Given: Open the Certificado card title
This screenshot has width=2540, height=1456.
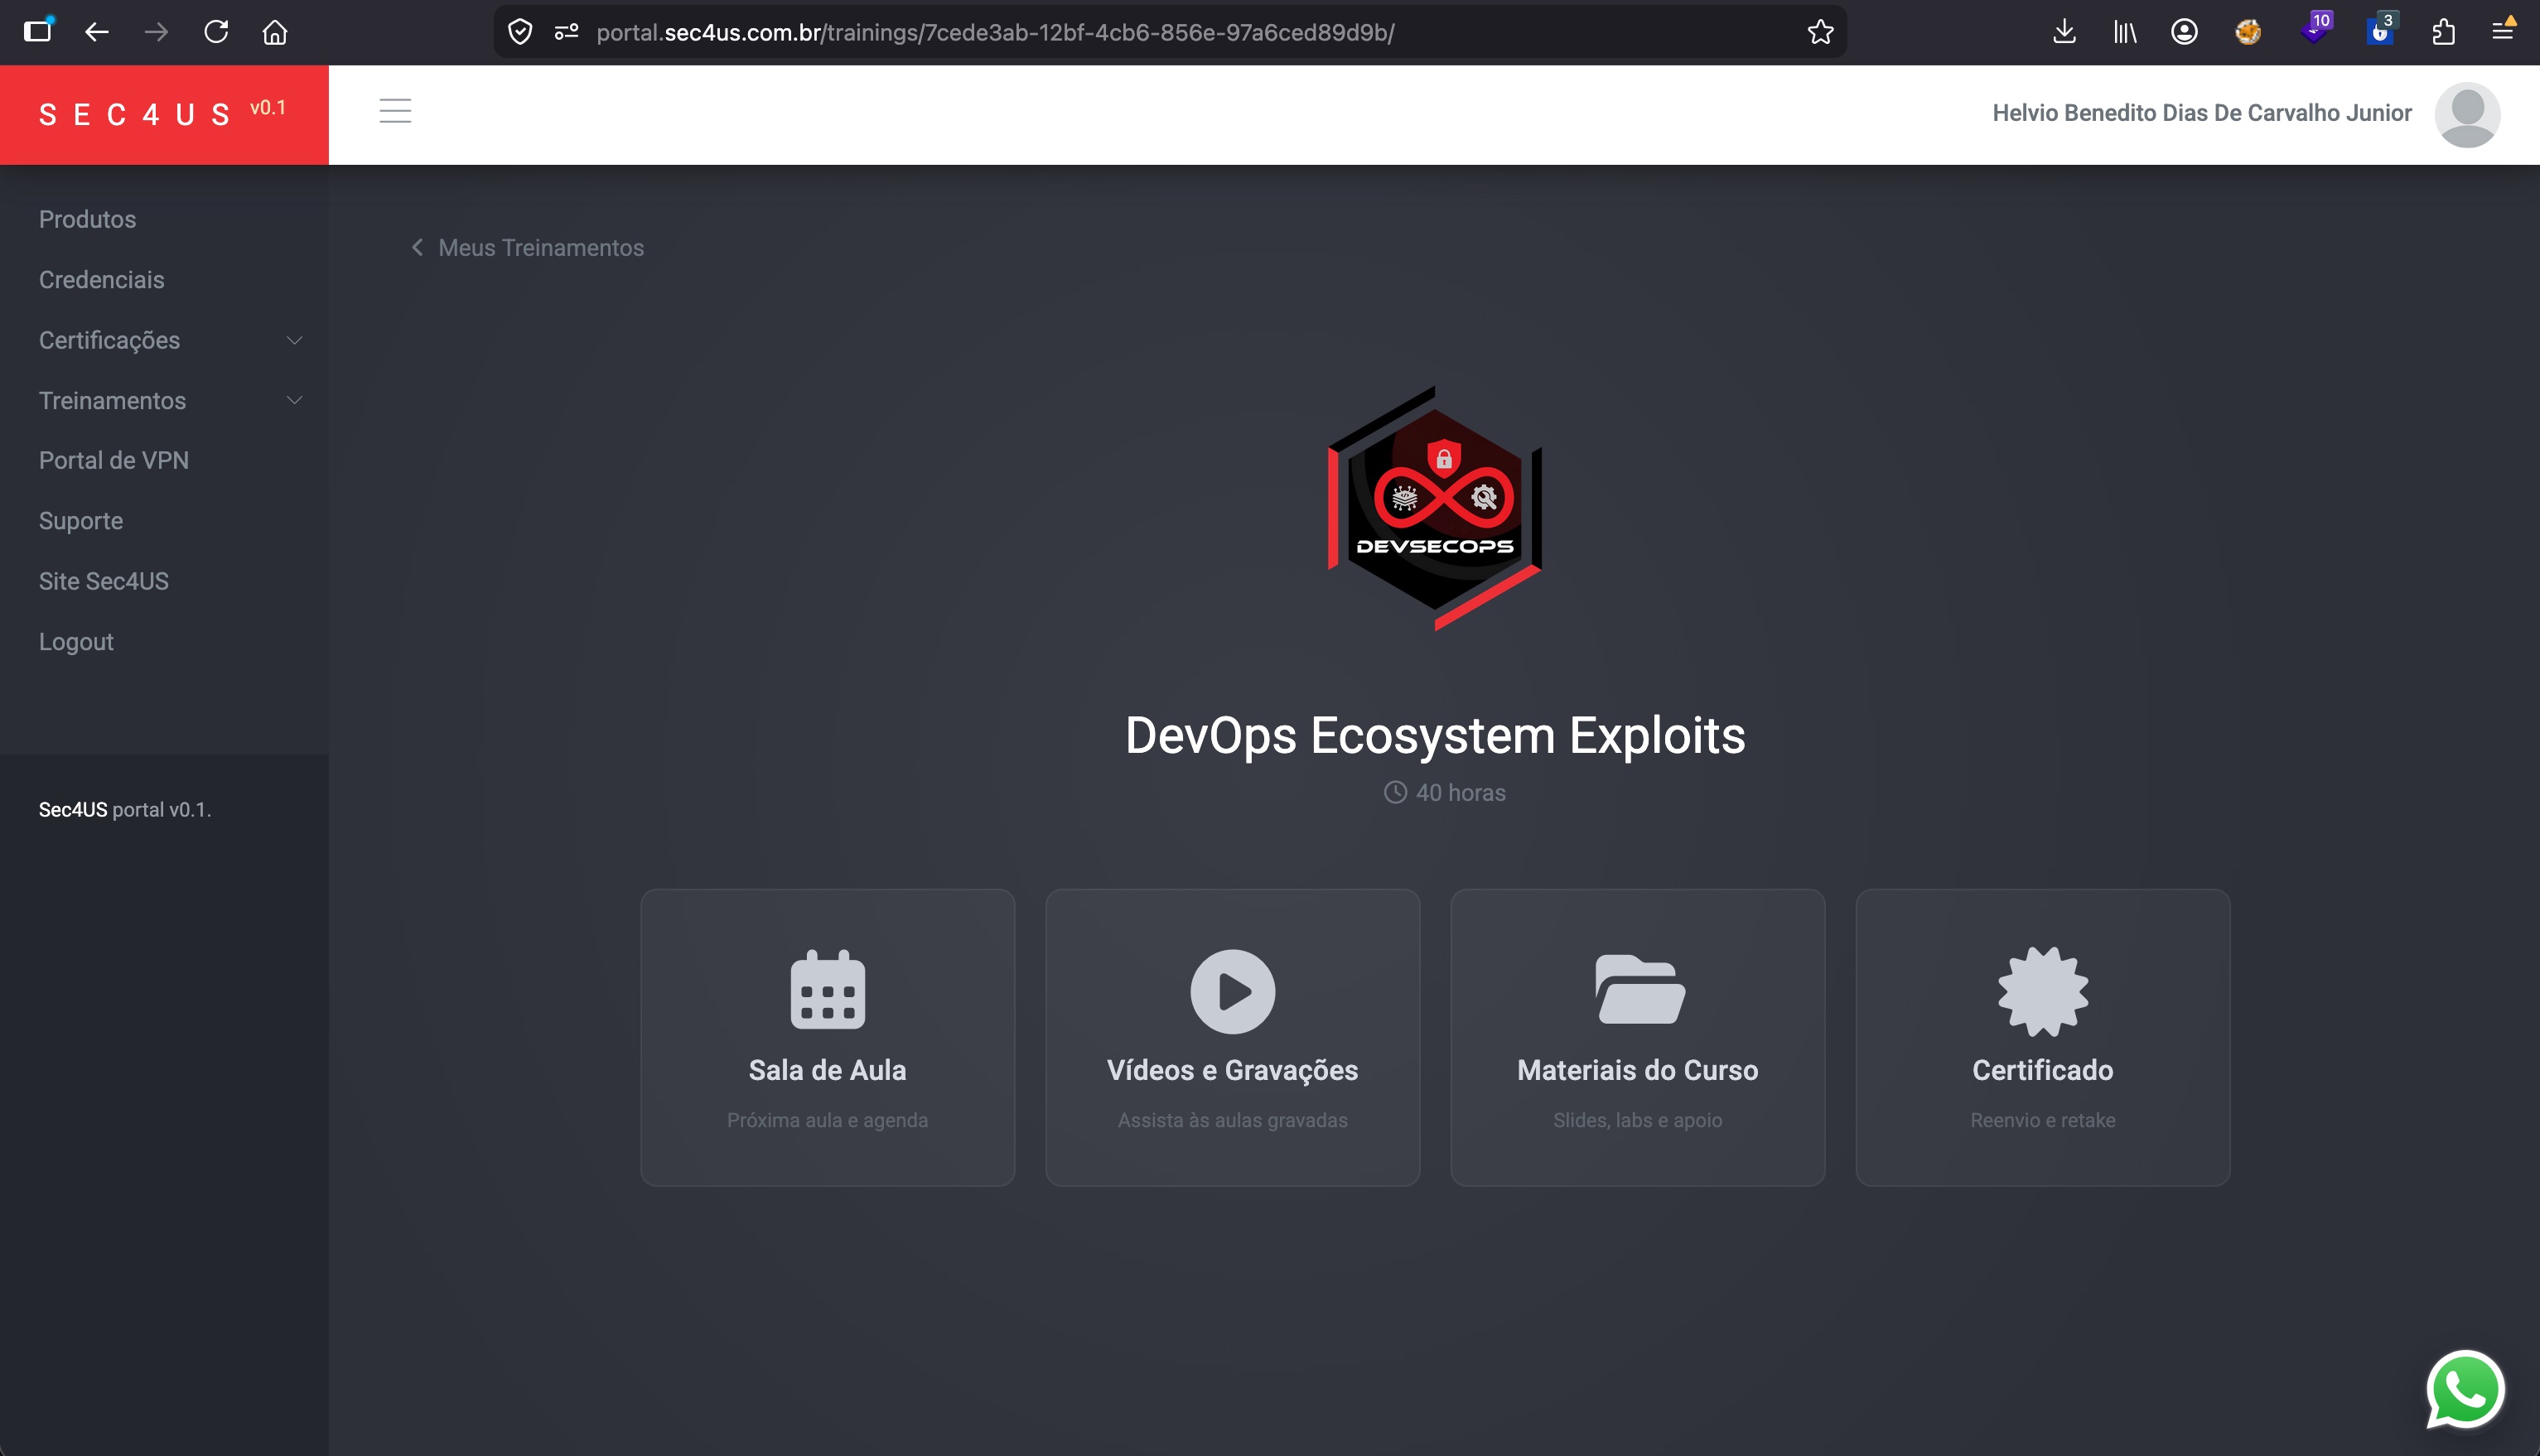Looking at the screenshot, I should [x=2042, y=1070].
